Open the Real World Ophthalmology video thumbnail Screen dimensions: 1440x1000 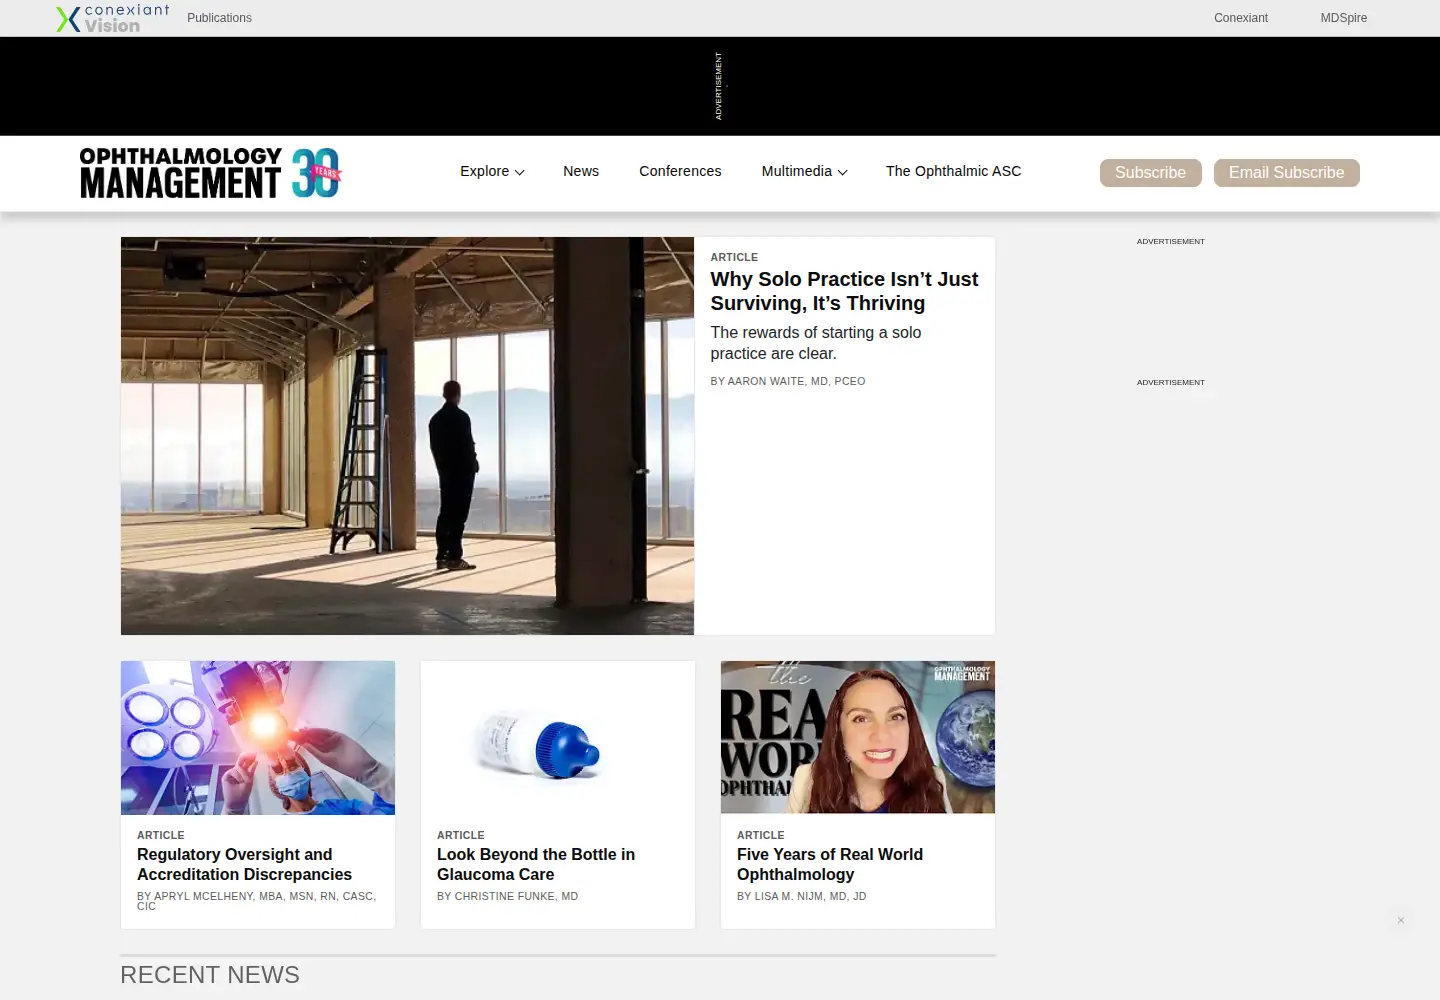point(858,738)
